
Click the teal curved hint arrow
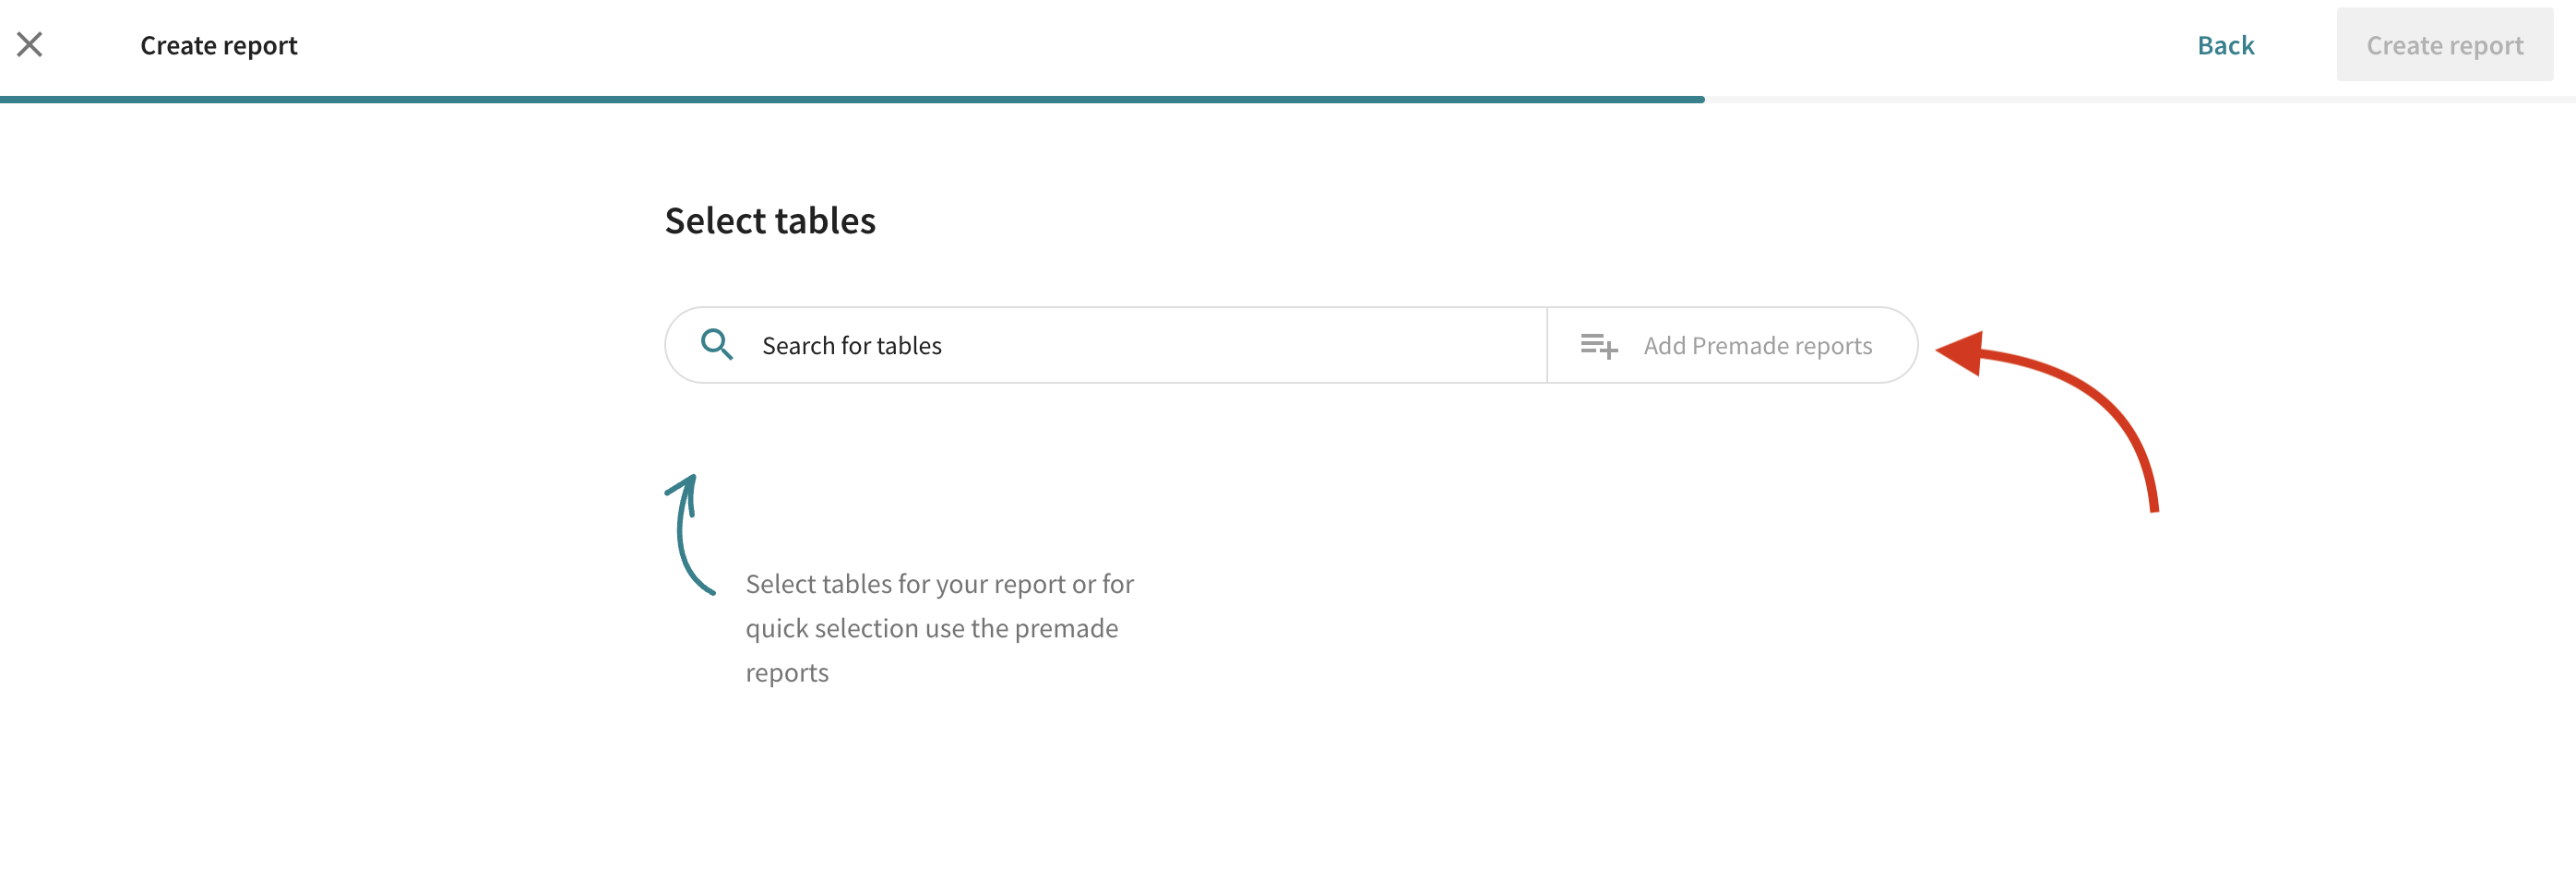pyautogui.click(x=684, y=540)
